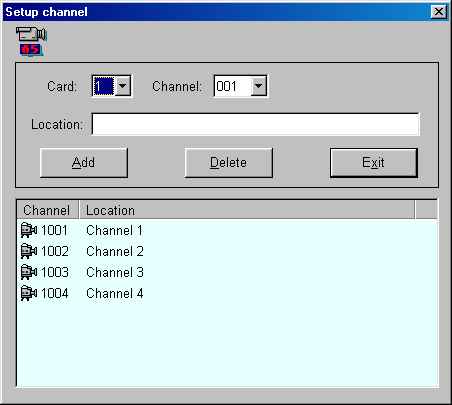Click the camera icon for channel 1003

tap(29, 272)
